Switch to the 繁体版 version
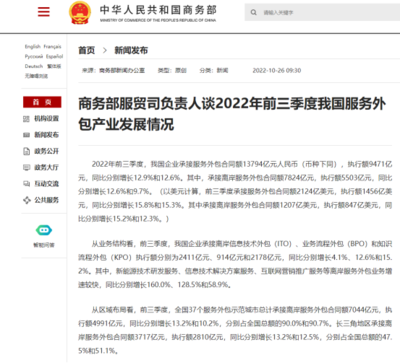 [54, 66]
